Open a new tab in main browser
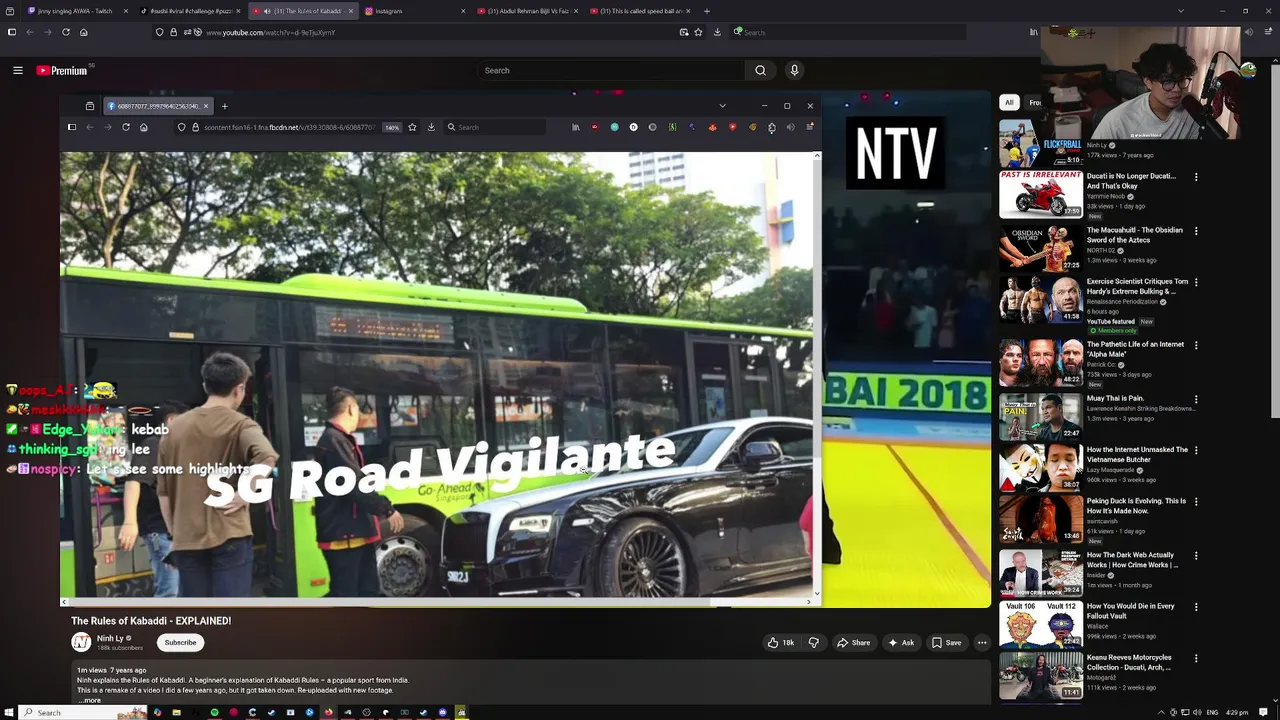1280x720 pixels. (x=707, y=11)
